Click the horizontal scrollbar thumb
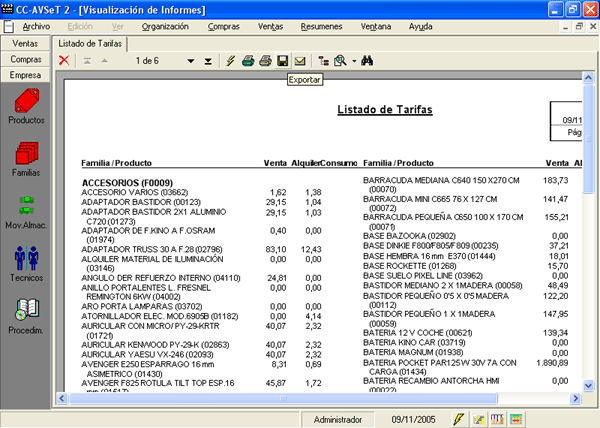 click(x=283, y=399)
